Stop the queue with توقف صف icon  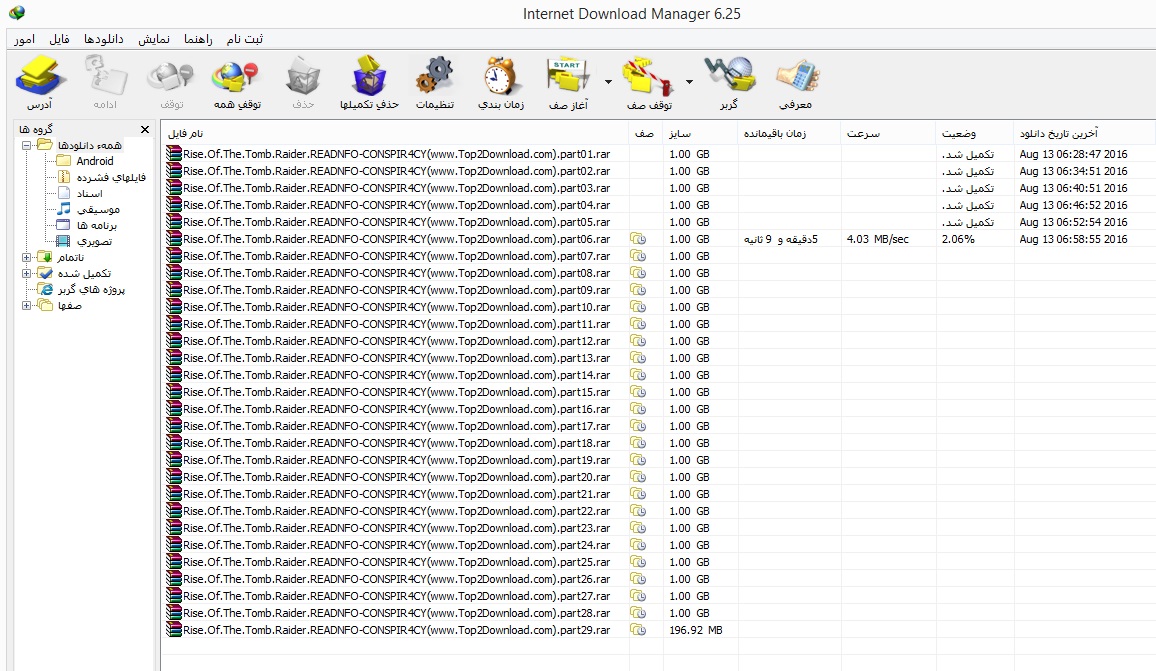[648, 76]
